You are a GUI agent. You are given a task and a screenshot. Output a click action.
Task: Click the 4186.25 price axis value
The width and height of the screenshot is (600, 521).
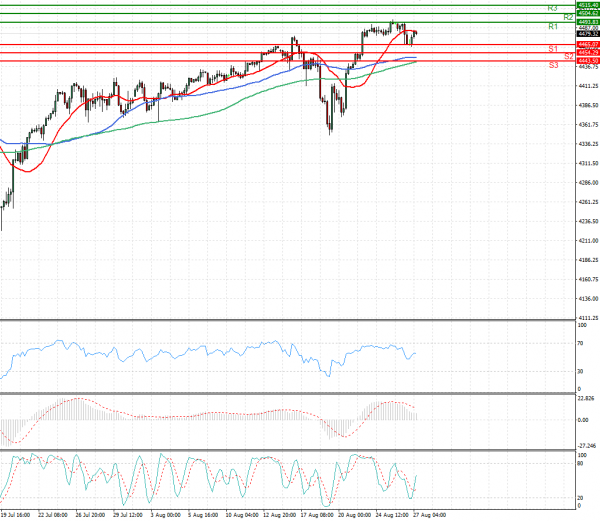tap(588, 260)
